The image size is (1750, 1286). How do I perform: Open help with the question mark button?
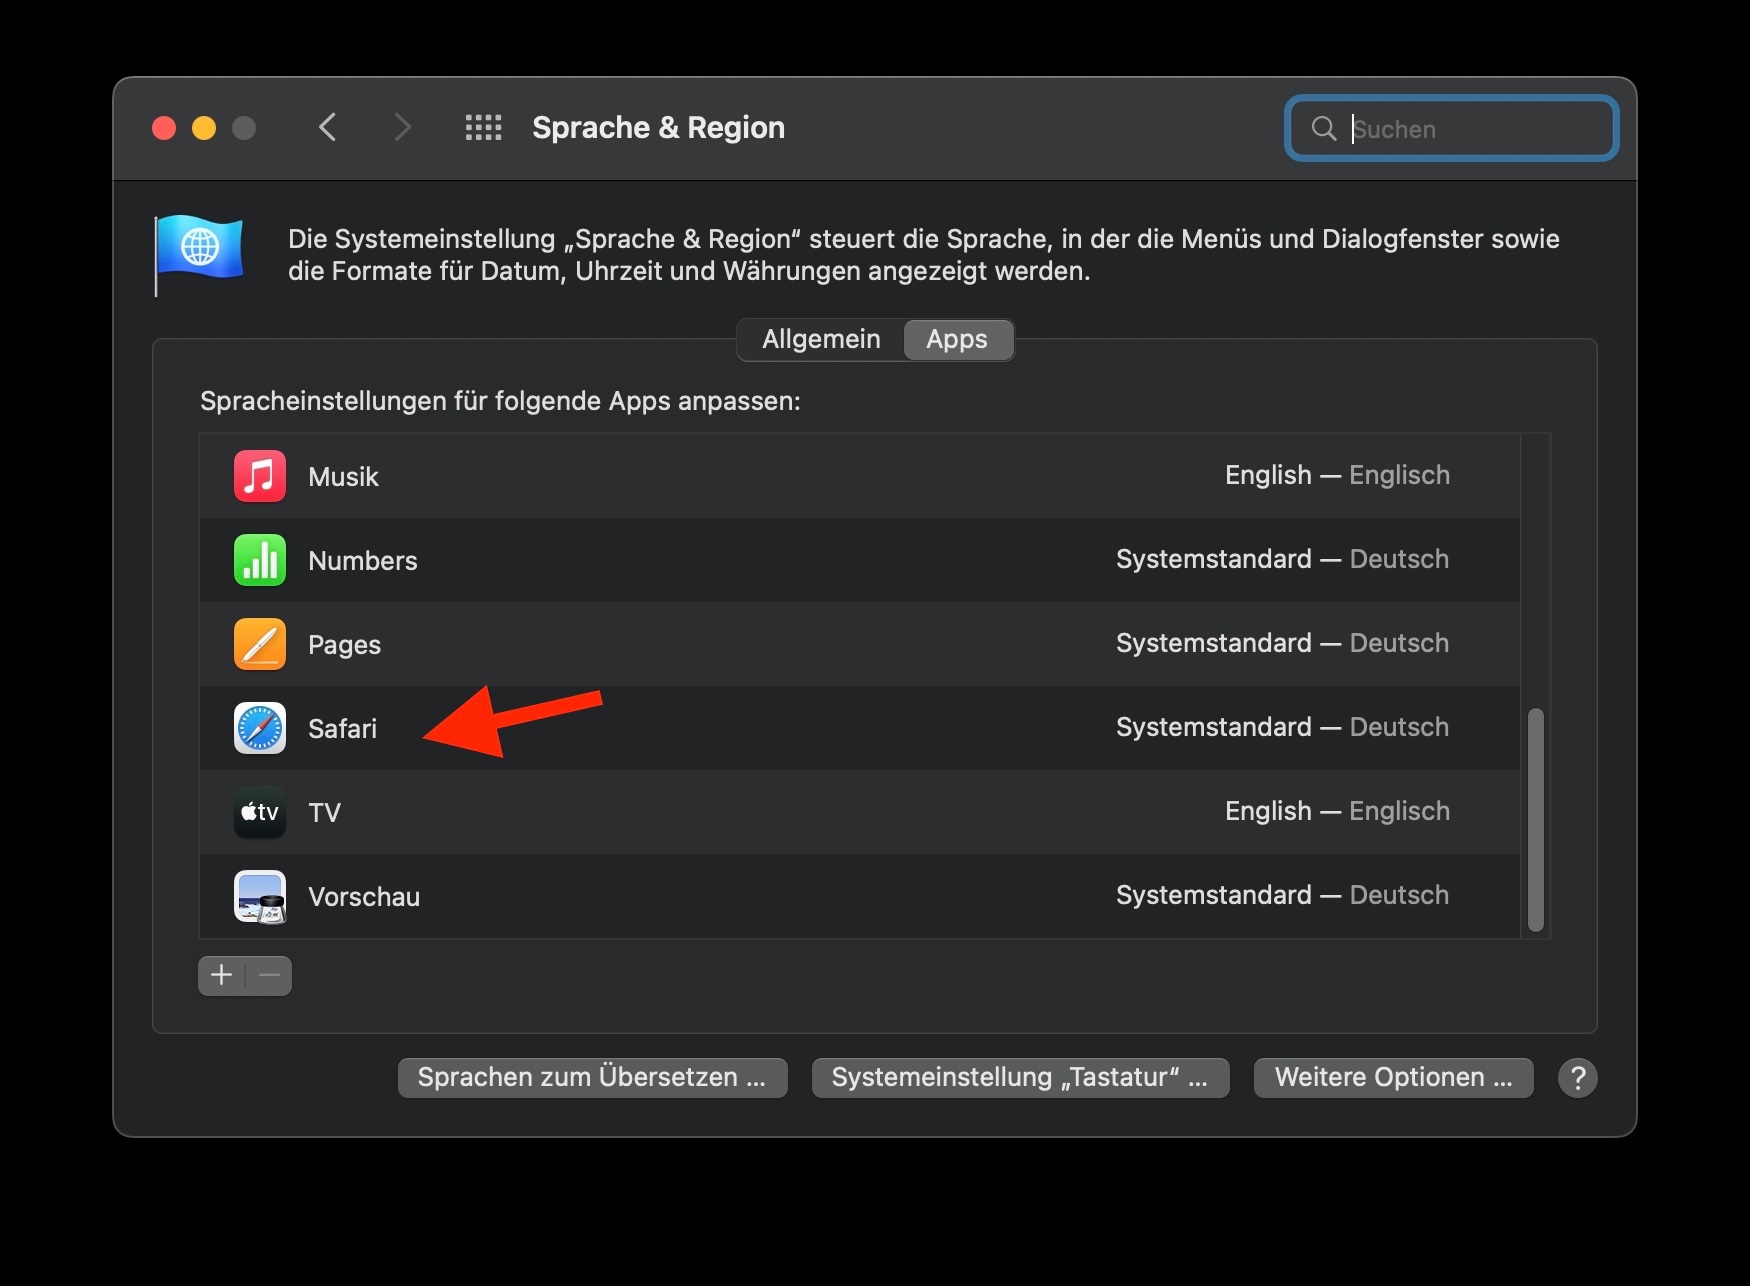pos(1578,1078)
